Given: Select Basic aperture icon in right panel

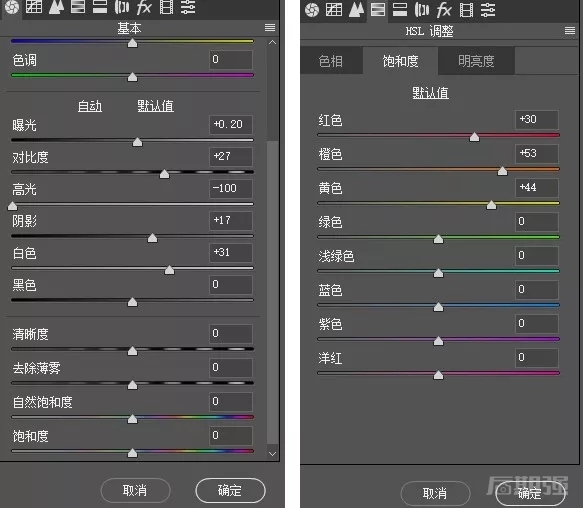Looking at the screenshot, I should point(312,10).
